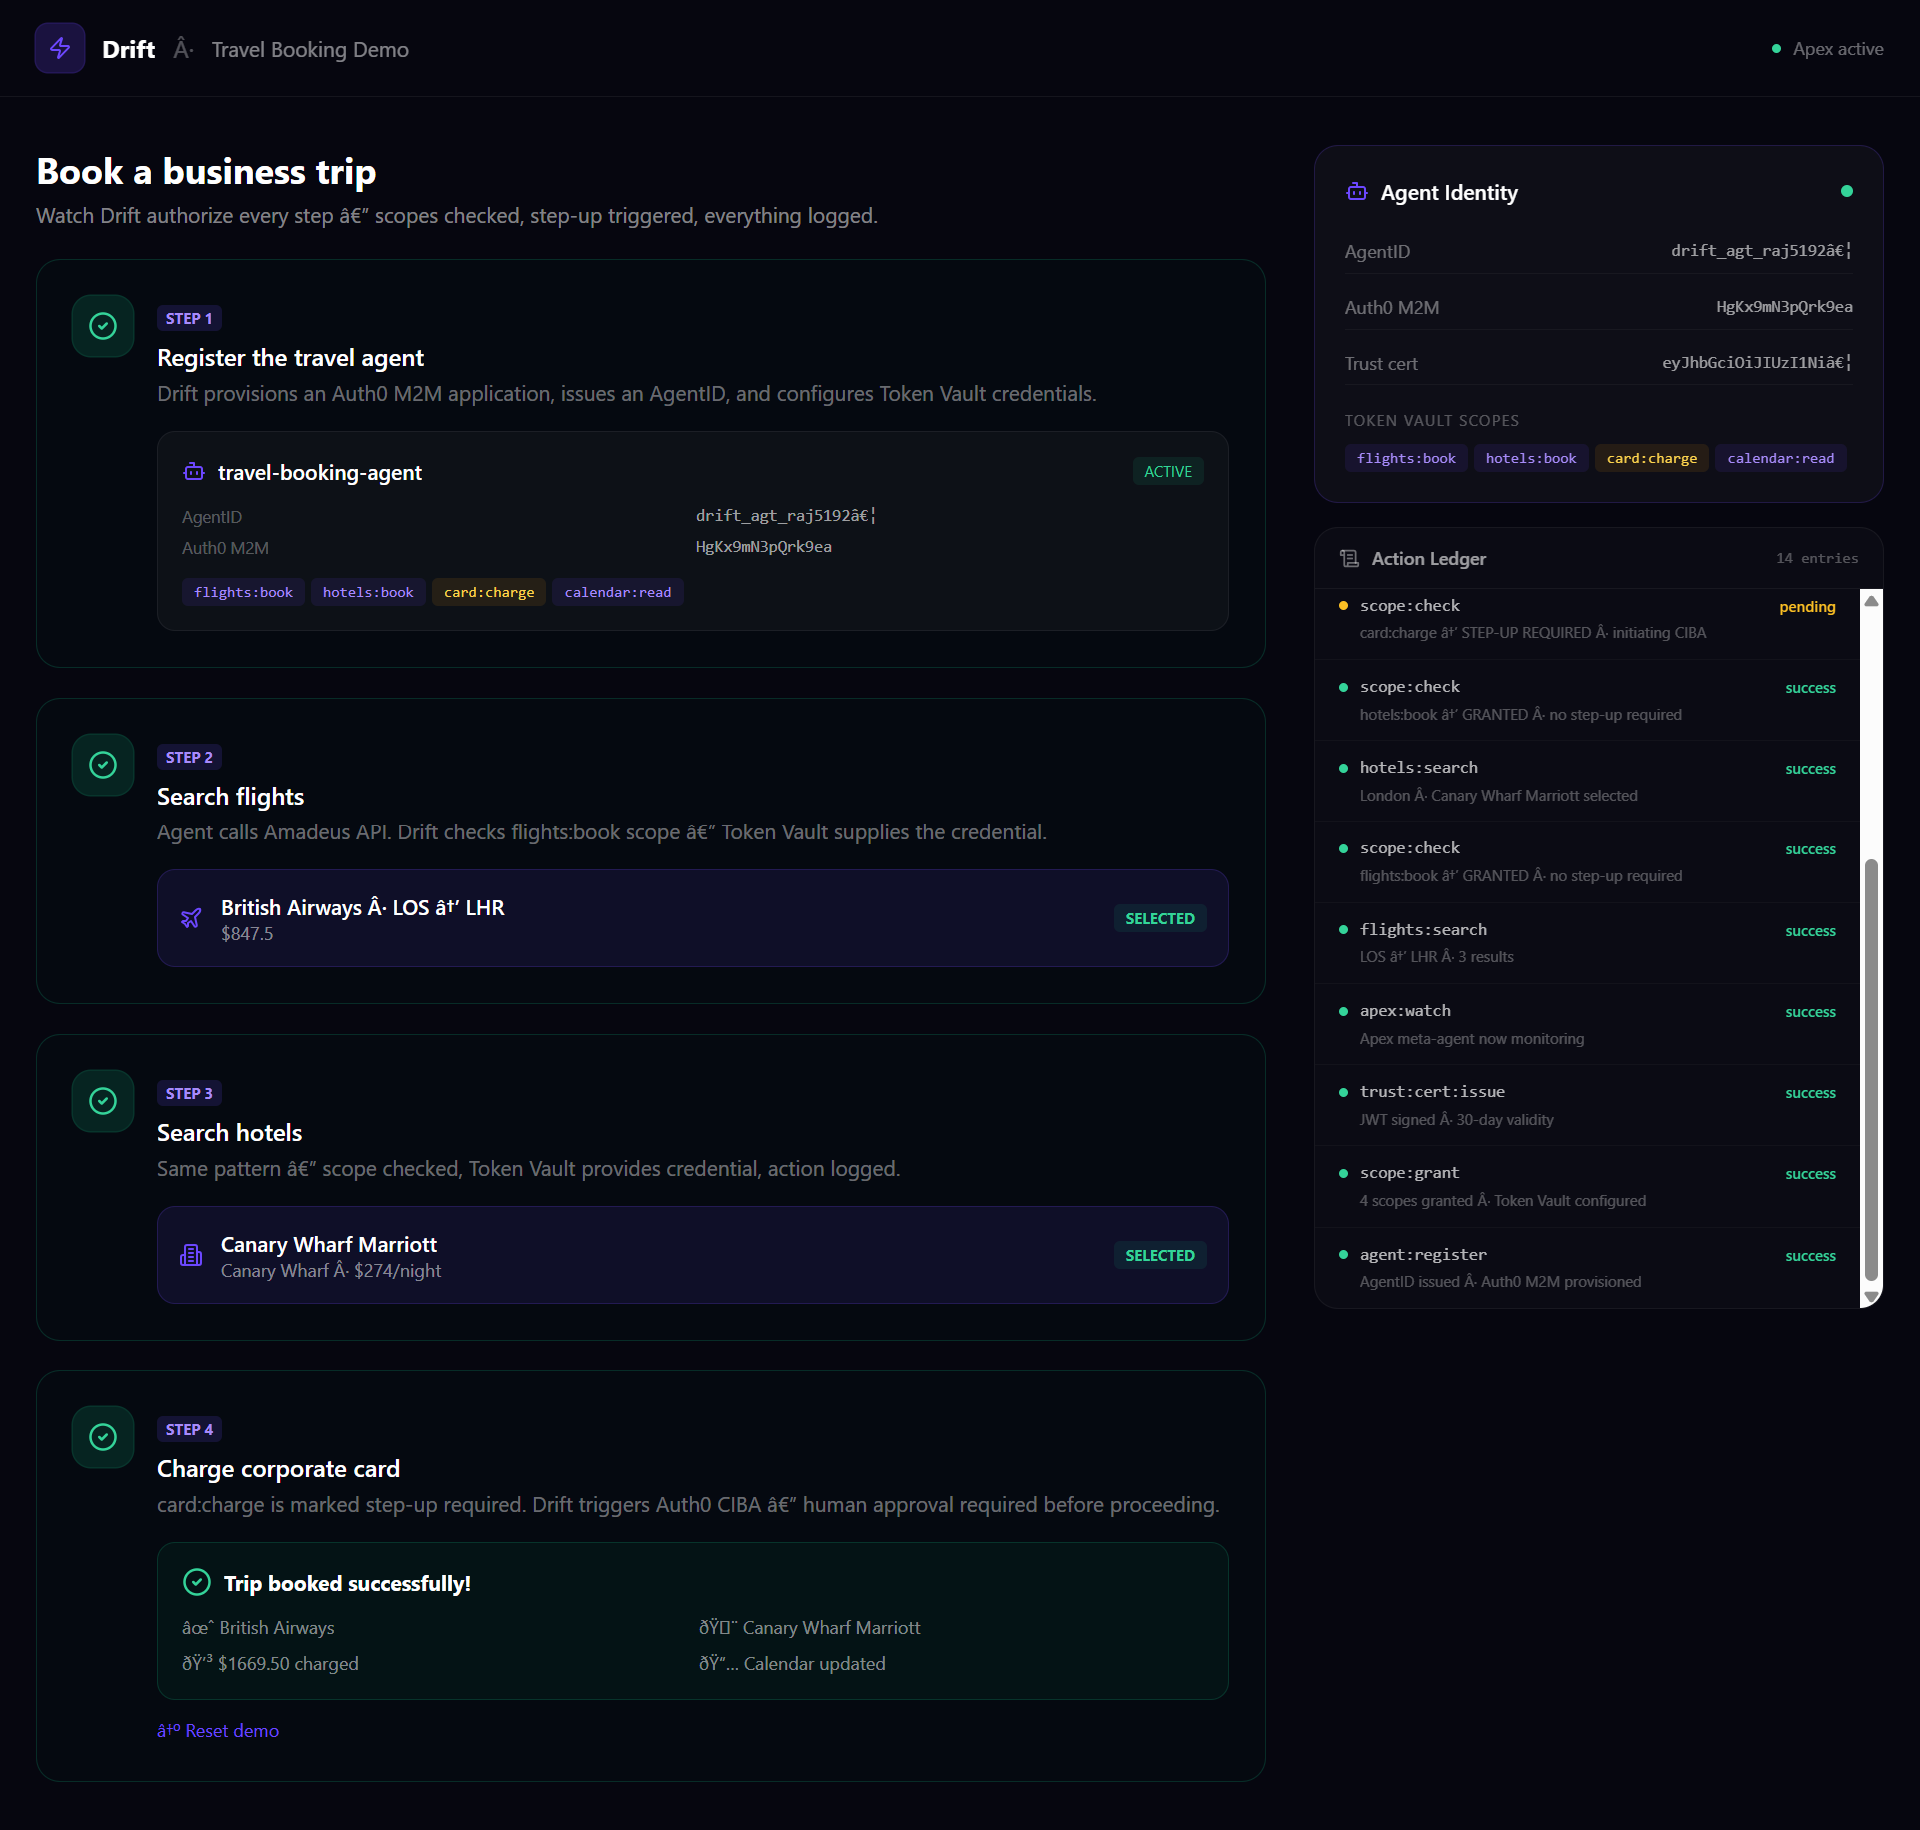Click the Drift lightning bolt logo
Screen dimensions: 1920x1830
(x=60, y=48)
